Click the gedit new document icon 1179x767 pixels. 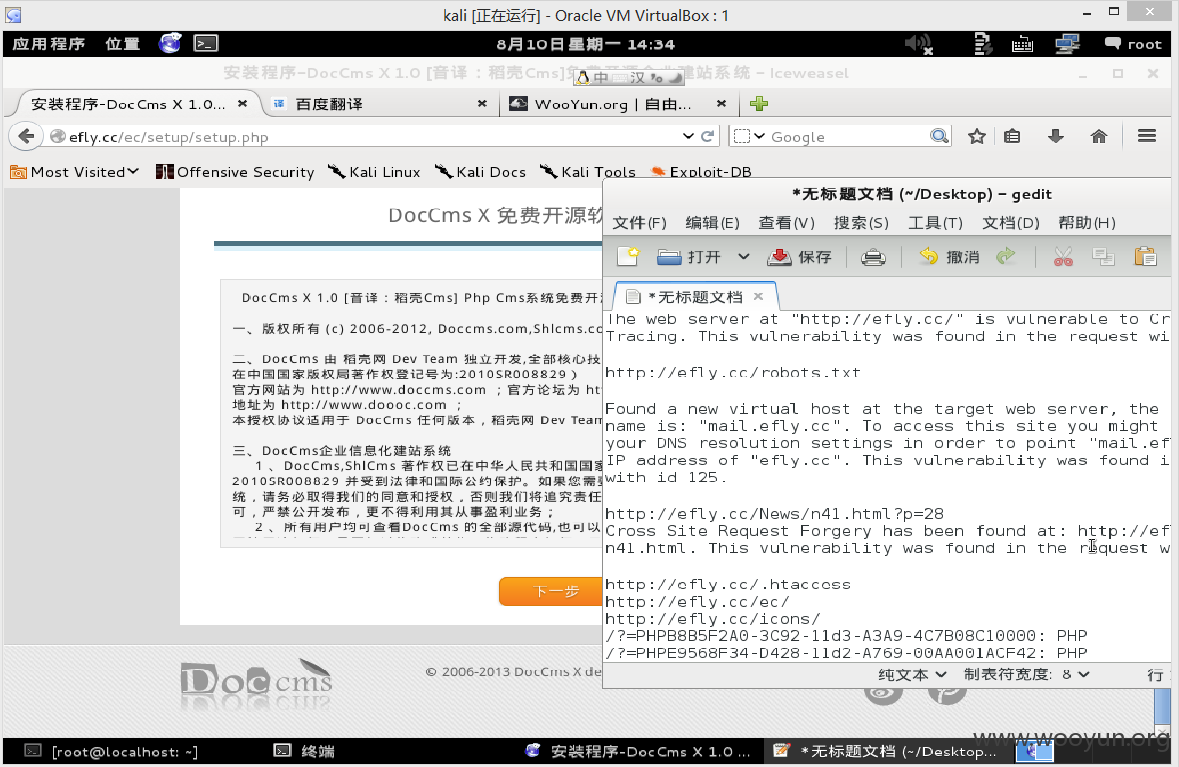coord(628,256)
